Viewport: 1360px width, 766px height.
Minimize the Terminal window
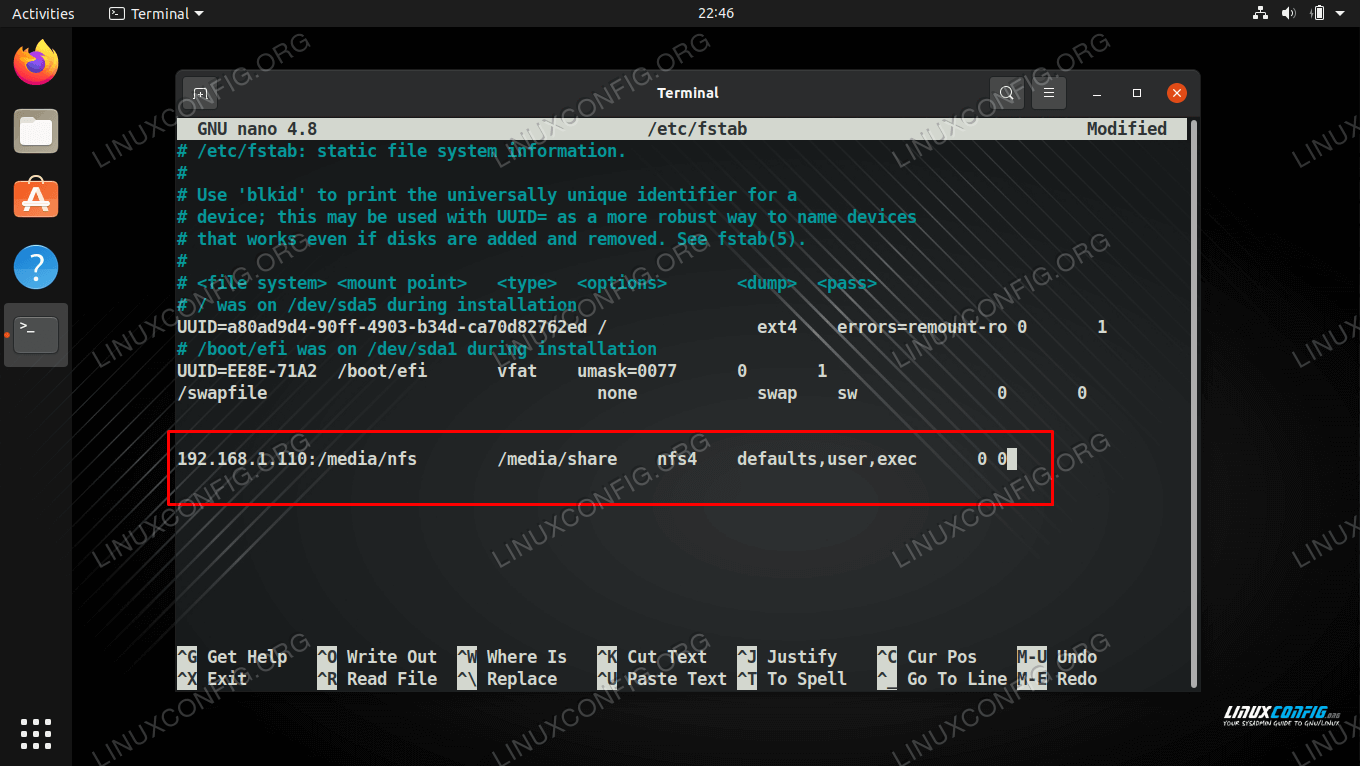click(x=1097, y=93)
